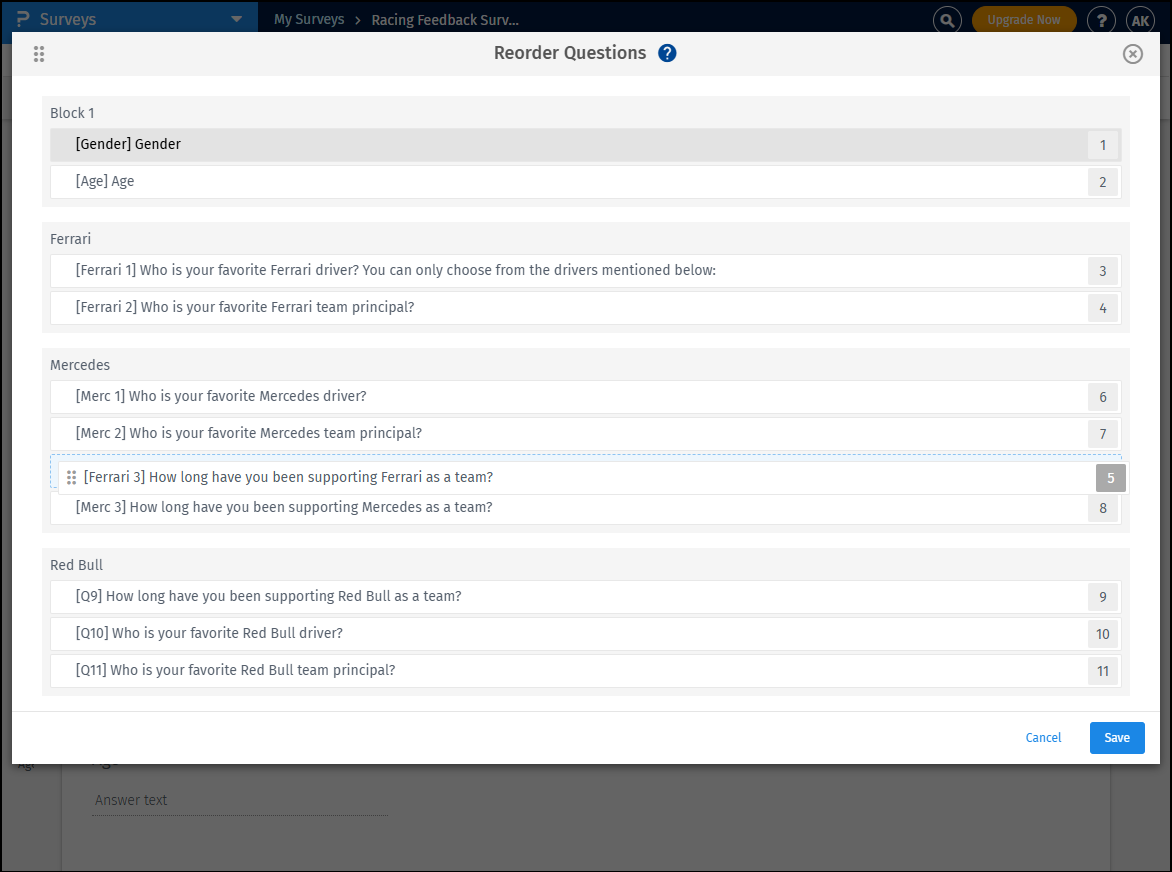
Task: Click the number 5 badge on Ferrari 3
Action: point(1110,478)
